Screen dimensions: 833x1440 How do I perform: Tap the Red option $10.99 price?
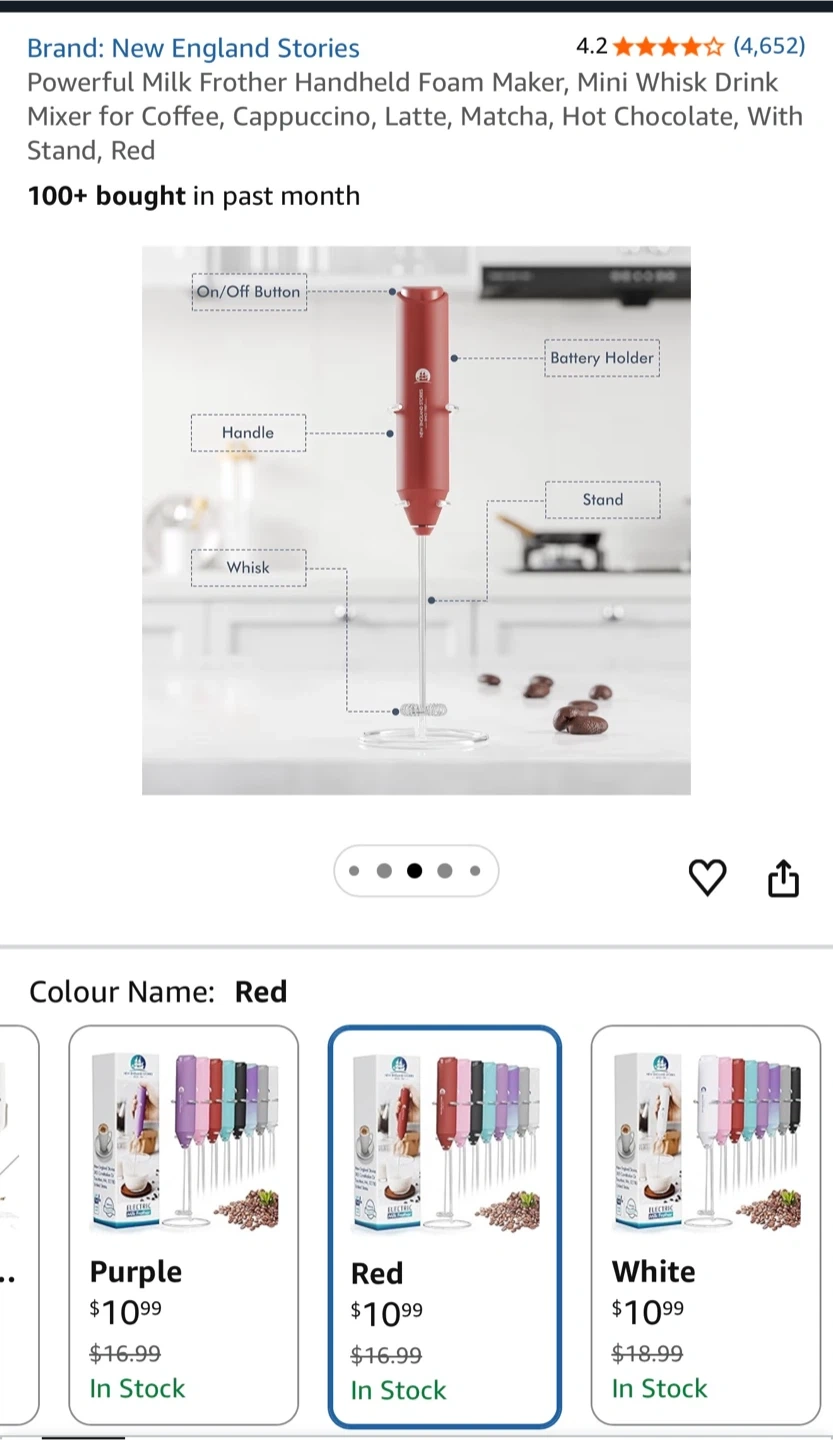[387, 1312]
